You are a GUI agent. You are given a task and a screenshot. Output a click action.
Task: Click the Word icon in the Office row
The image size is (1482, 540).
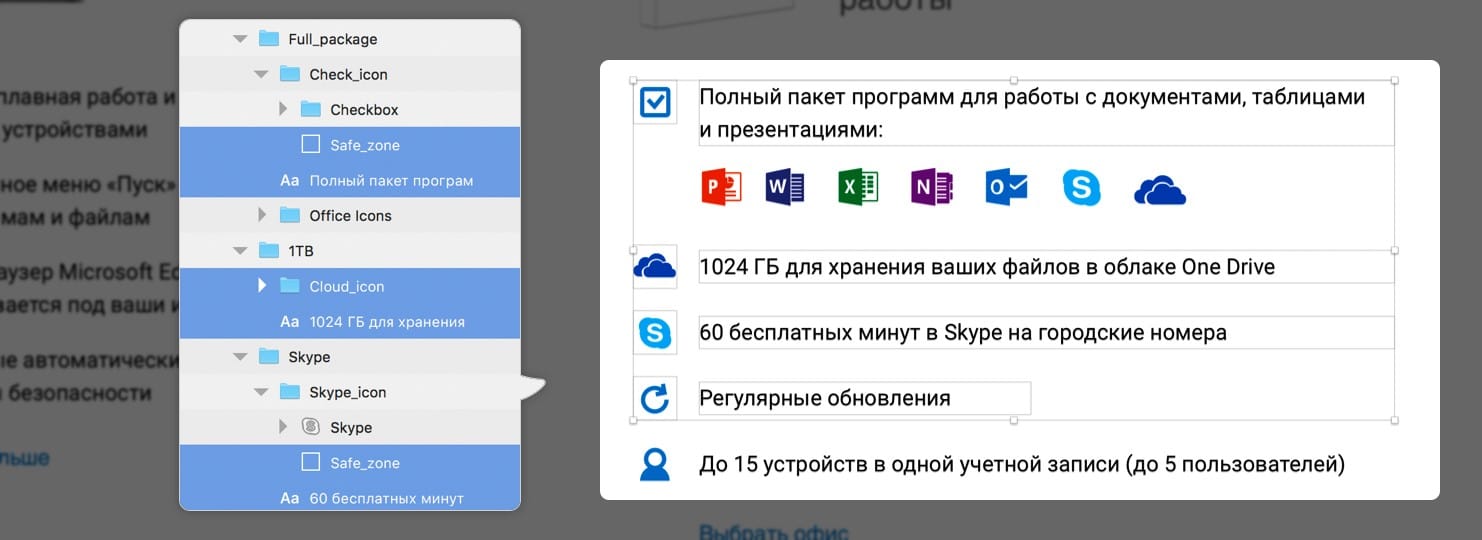[785, 187]
